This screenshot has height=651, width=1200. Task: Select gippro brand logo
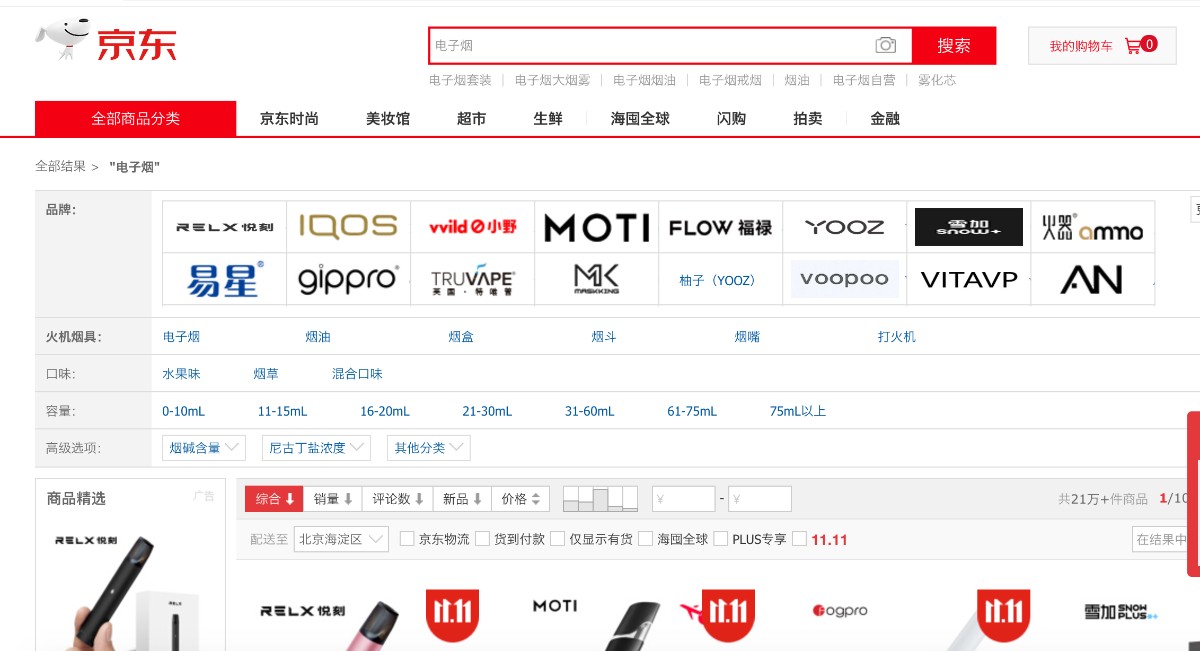[348, 280]
